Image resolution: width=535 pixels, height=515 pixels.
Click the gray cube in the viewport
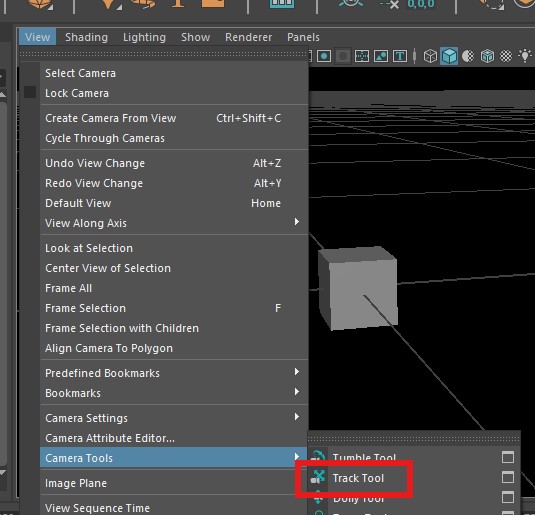pos(358,288)
